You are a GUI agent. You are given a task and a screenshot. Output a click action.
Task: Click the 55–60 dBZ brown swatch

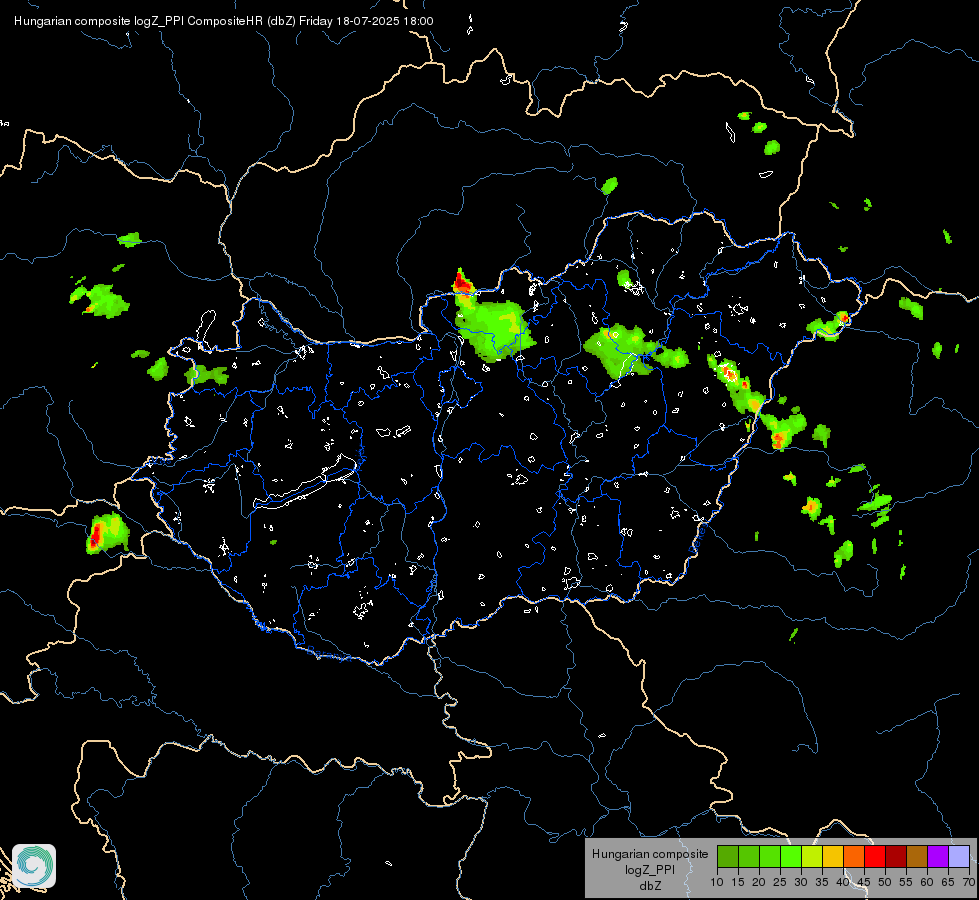(x=917, y=856)
